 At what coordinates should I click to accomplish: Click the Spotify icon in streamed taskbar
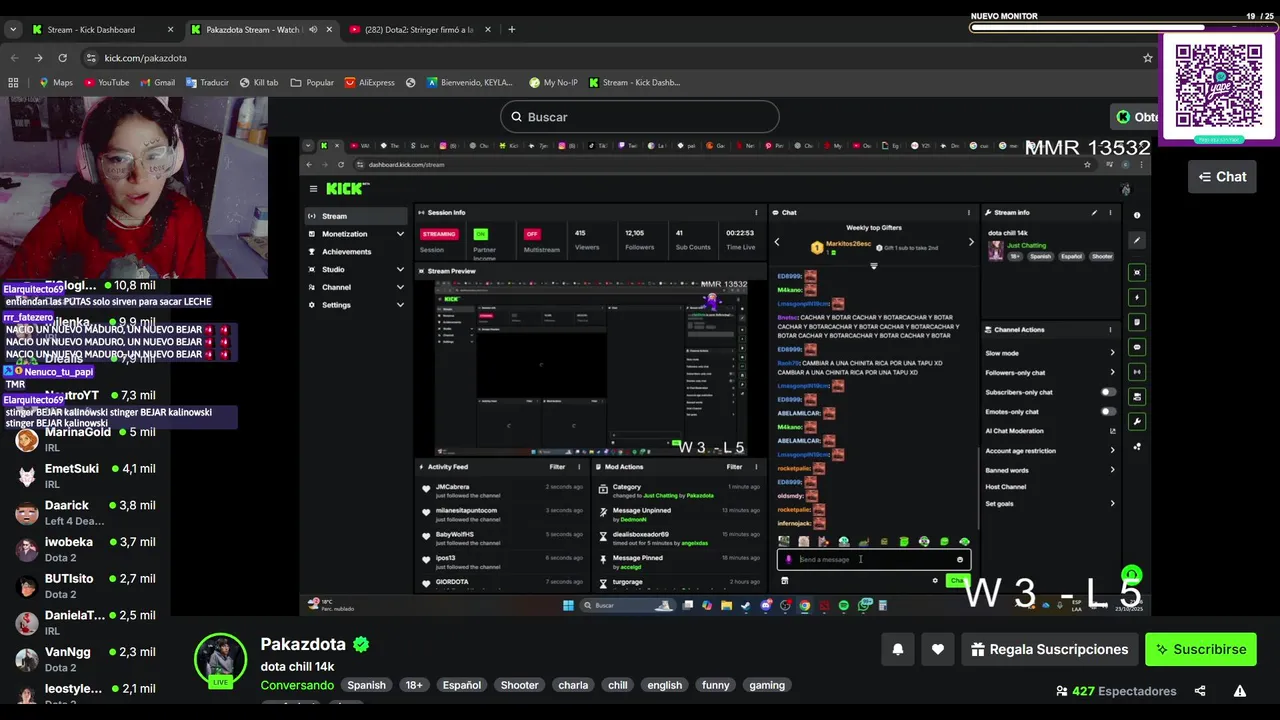click(x=844, y=605)
